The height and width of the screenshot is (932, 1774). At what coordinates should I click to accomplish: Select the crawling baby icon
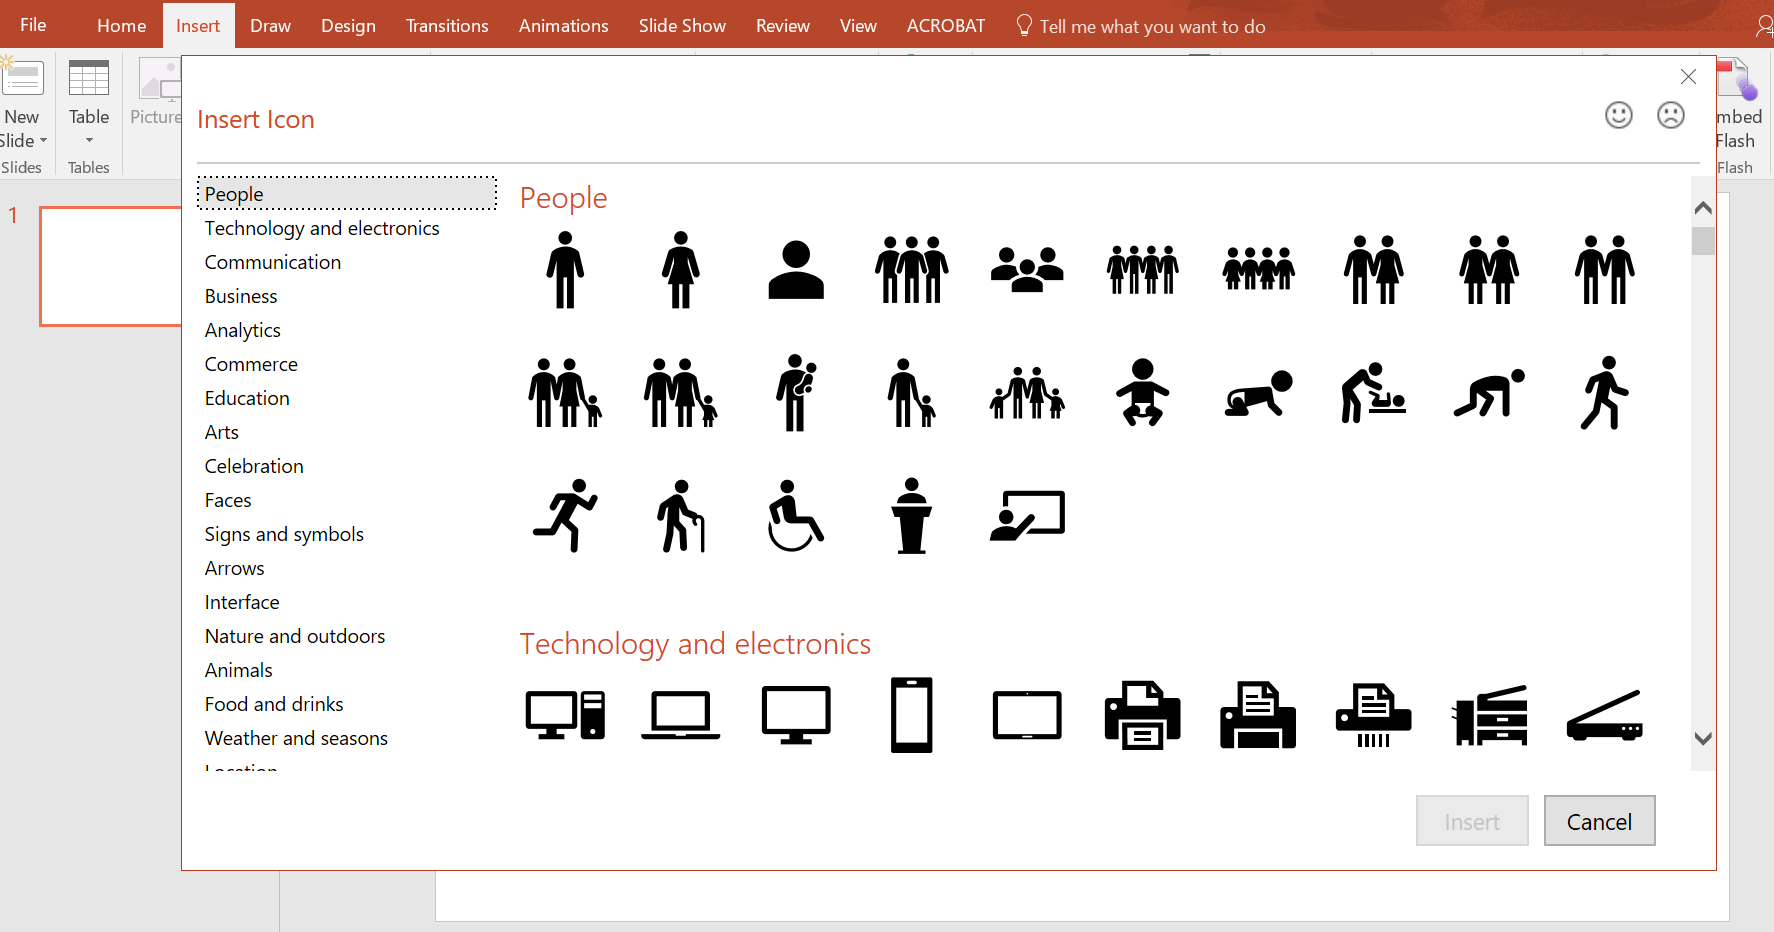[x=1258, y=393]
